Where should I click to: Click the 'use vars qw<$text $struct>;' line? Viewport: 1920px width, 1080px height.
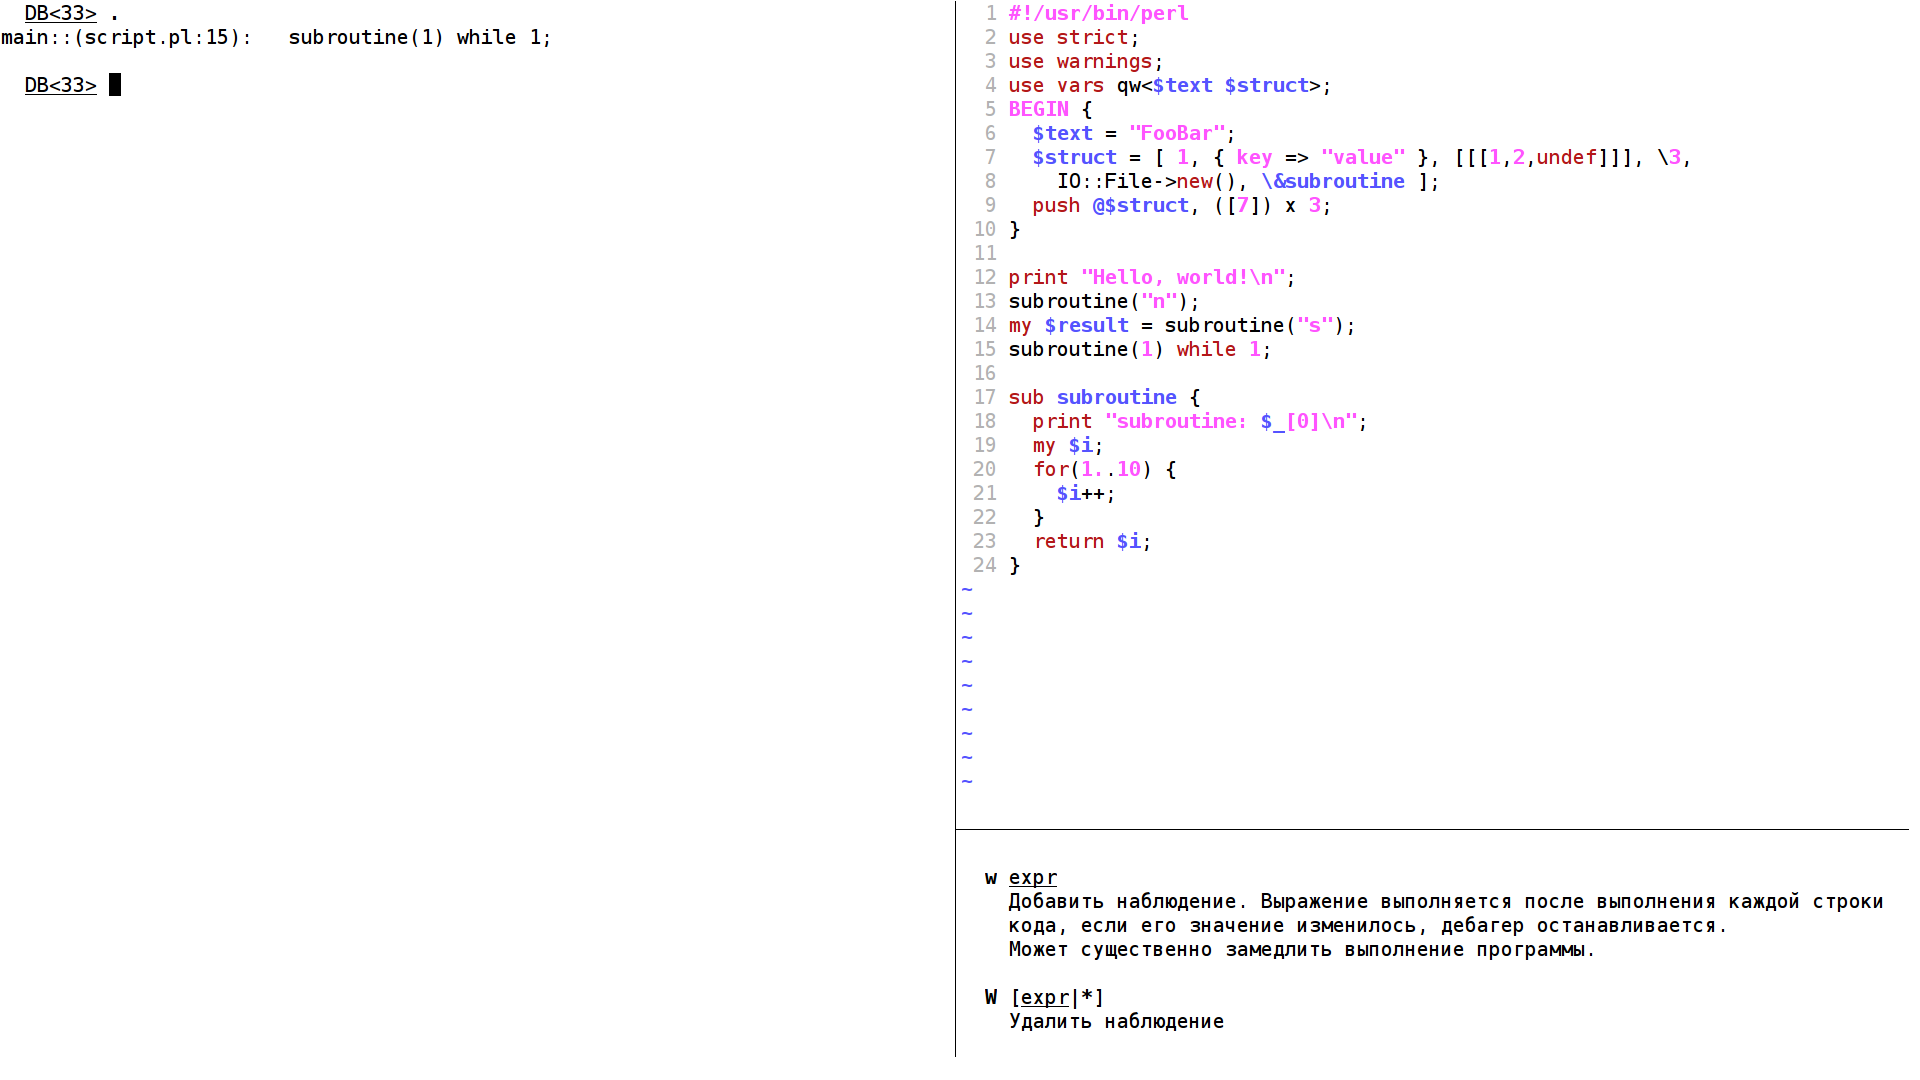click(x=1170, y=85)
